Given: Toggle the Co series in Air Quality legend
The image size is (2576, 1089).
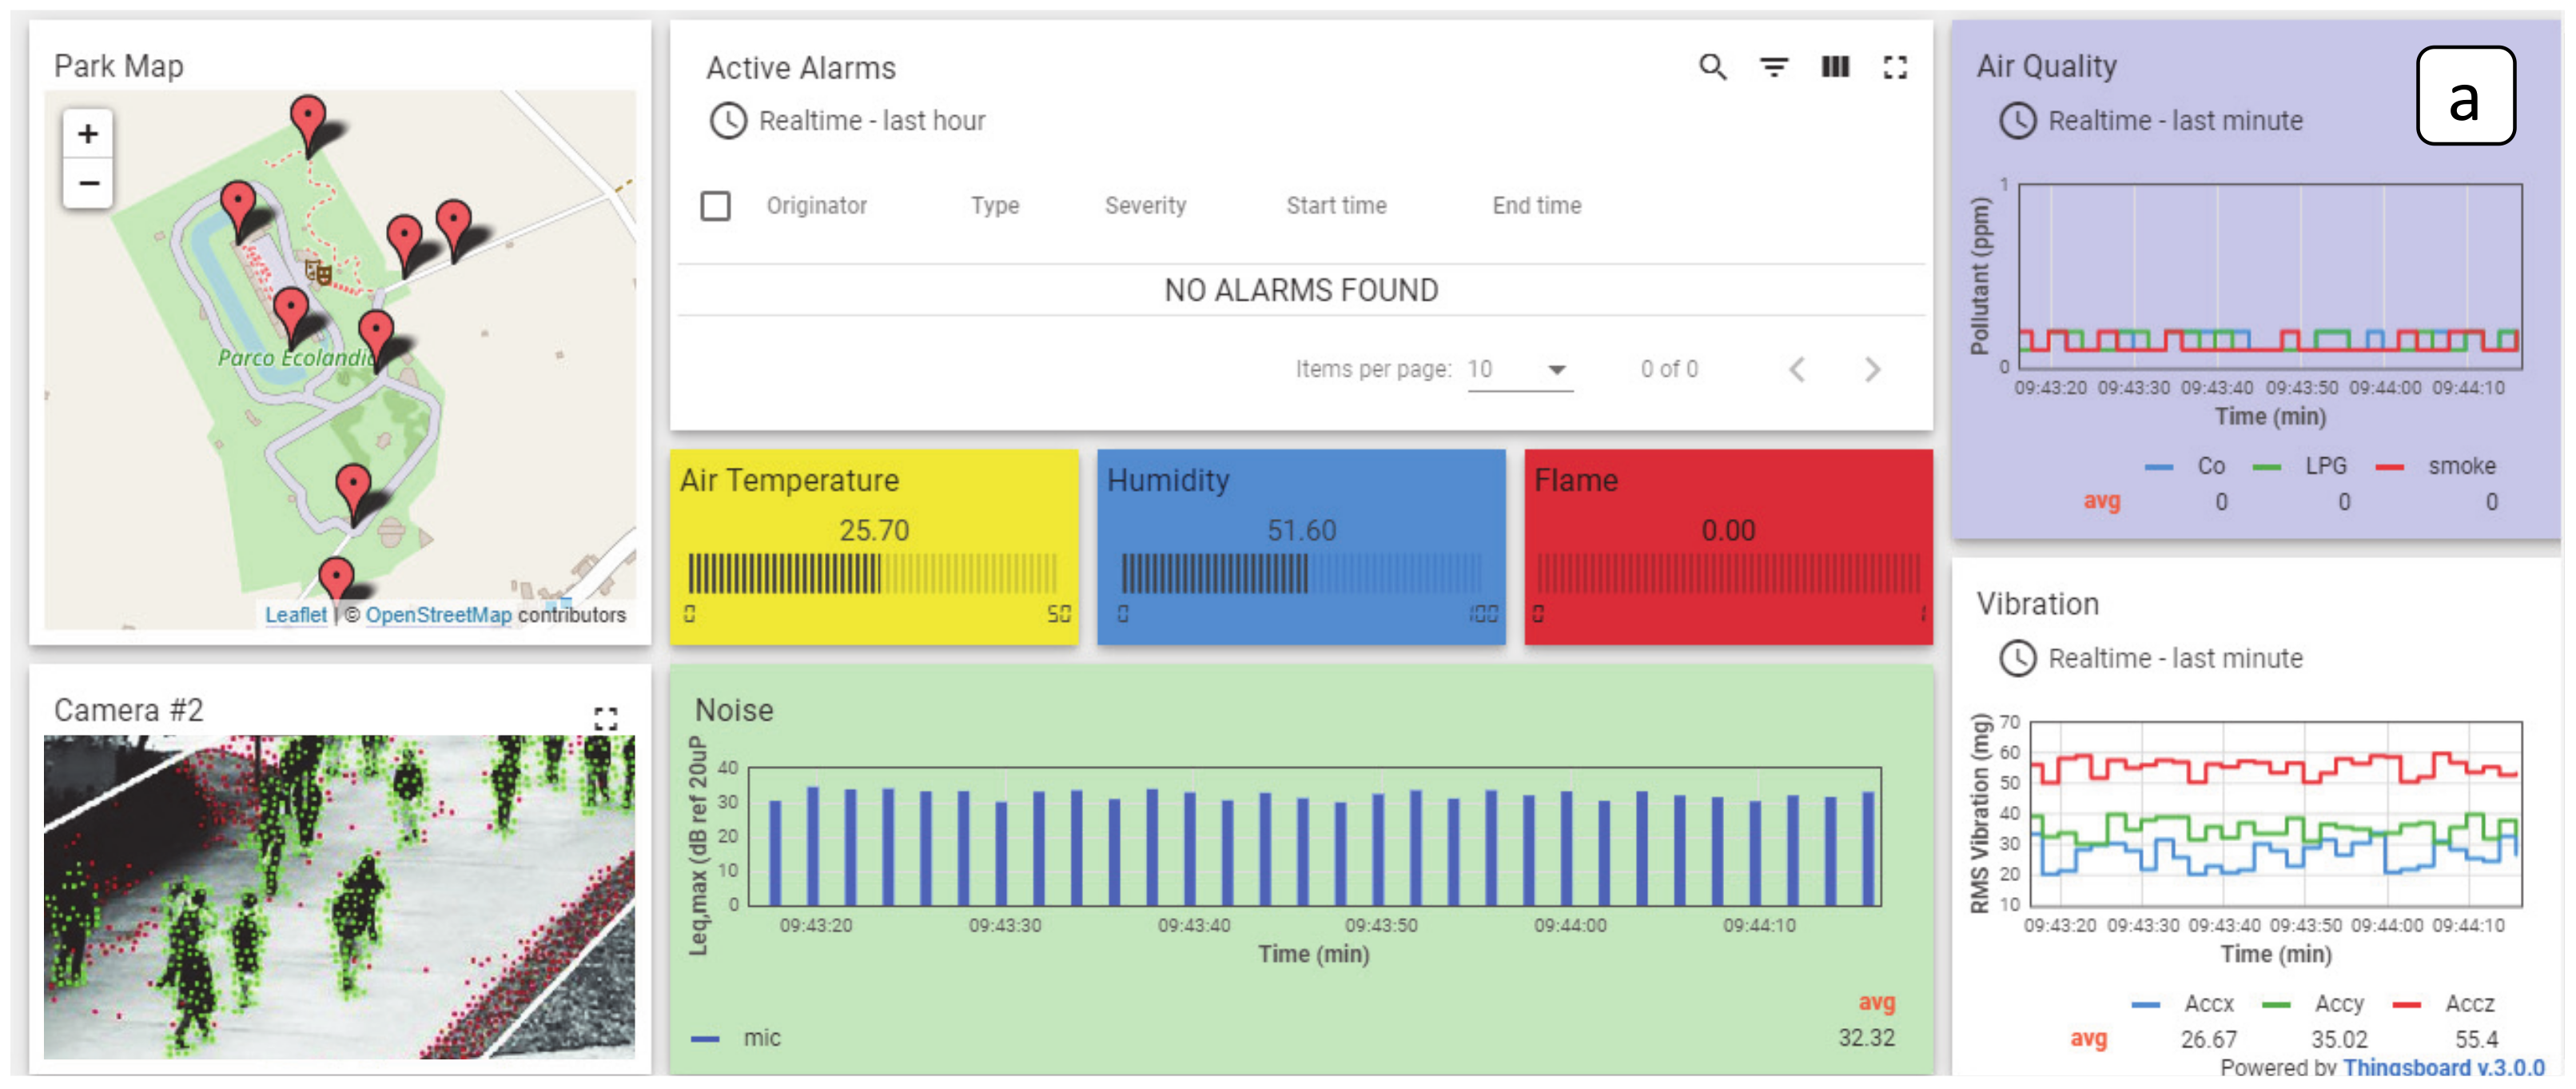Looking at the screenshot, I should point(2210,466).
